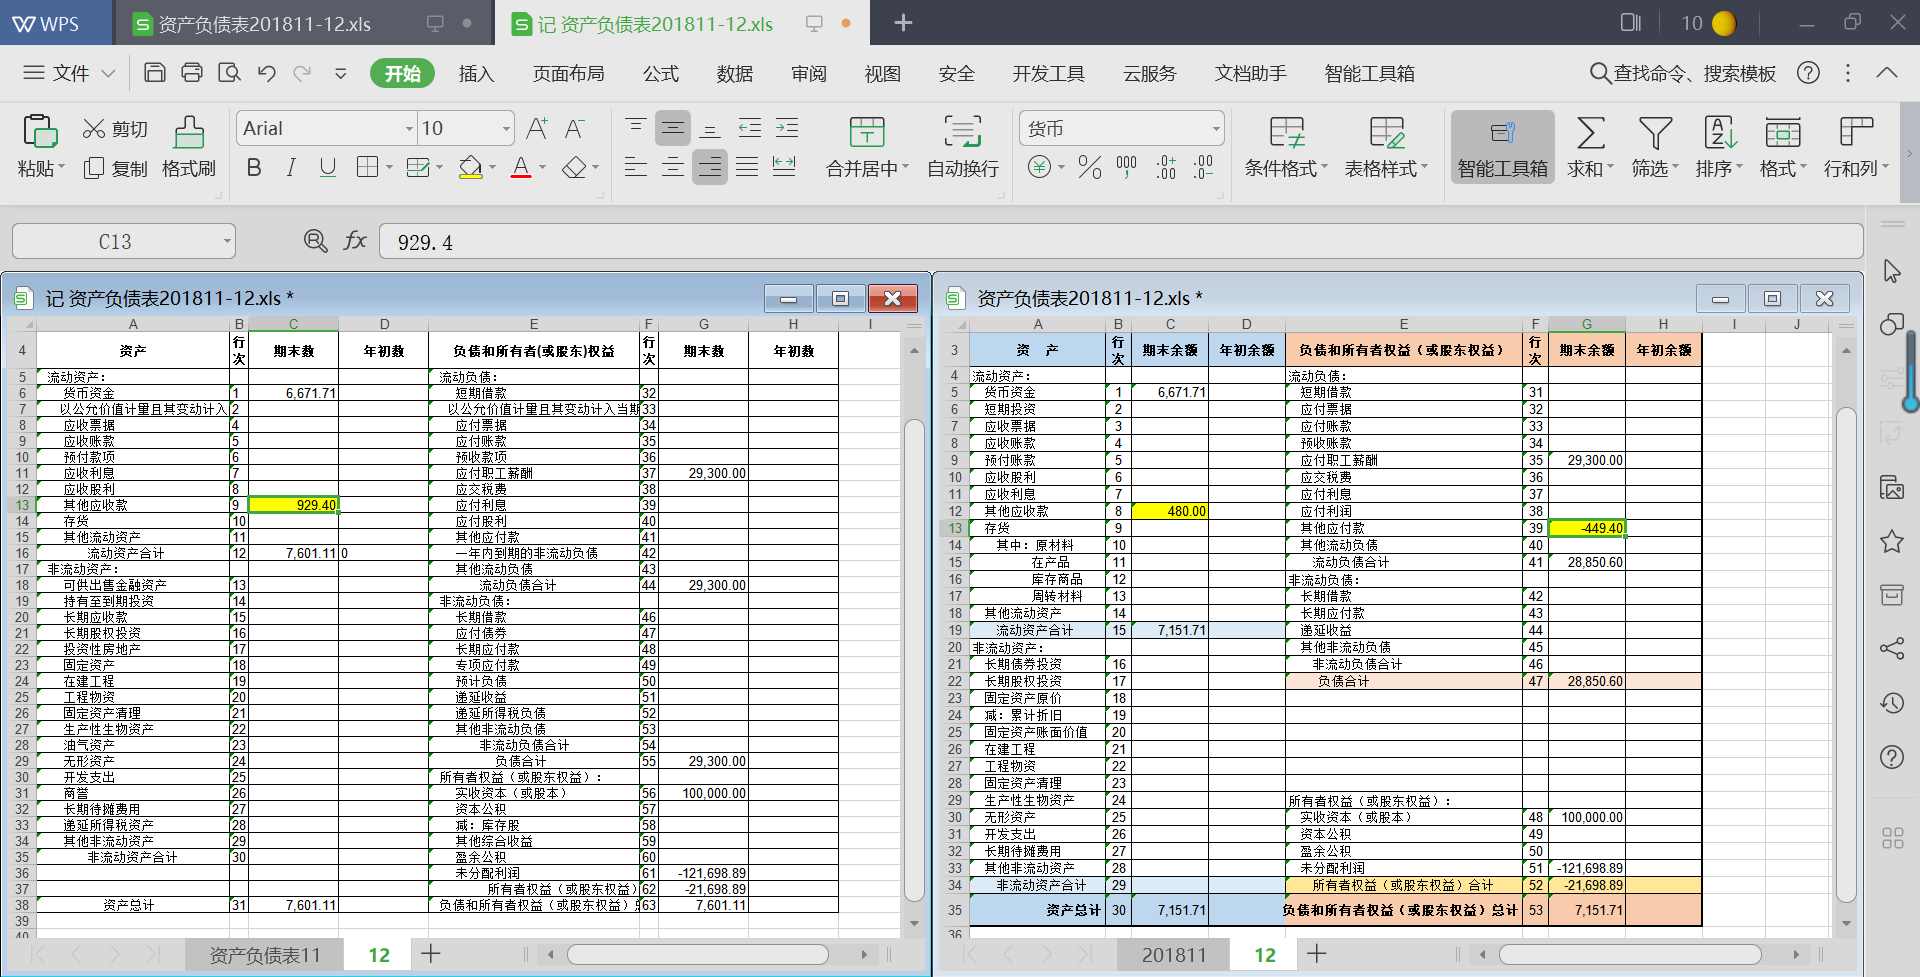Click the Filter (筛选) funnel icon
The height and width of the screenshot is (977, 1920).
click(x=1655, y=133)
